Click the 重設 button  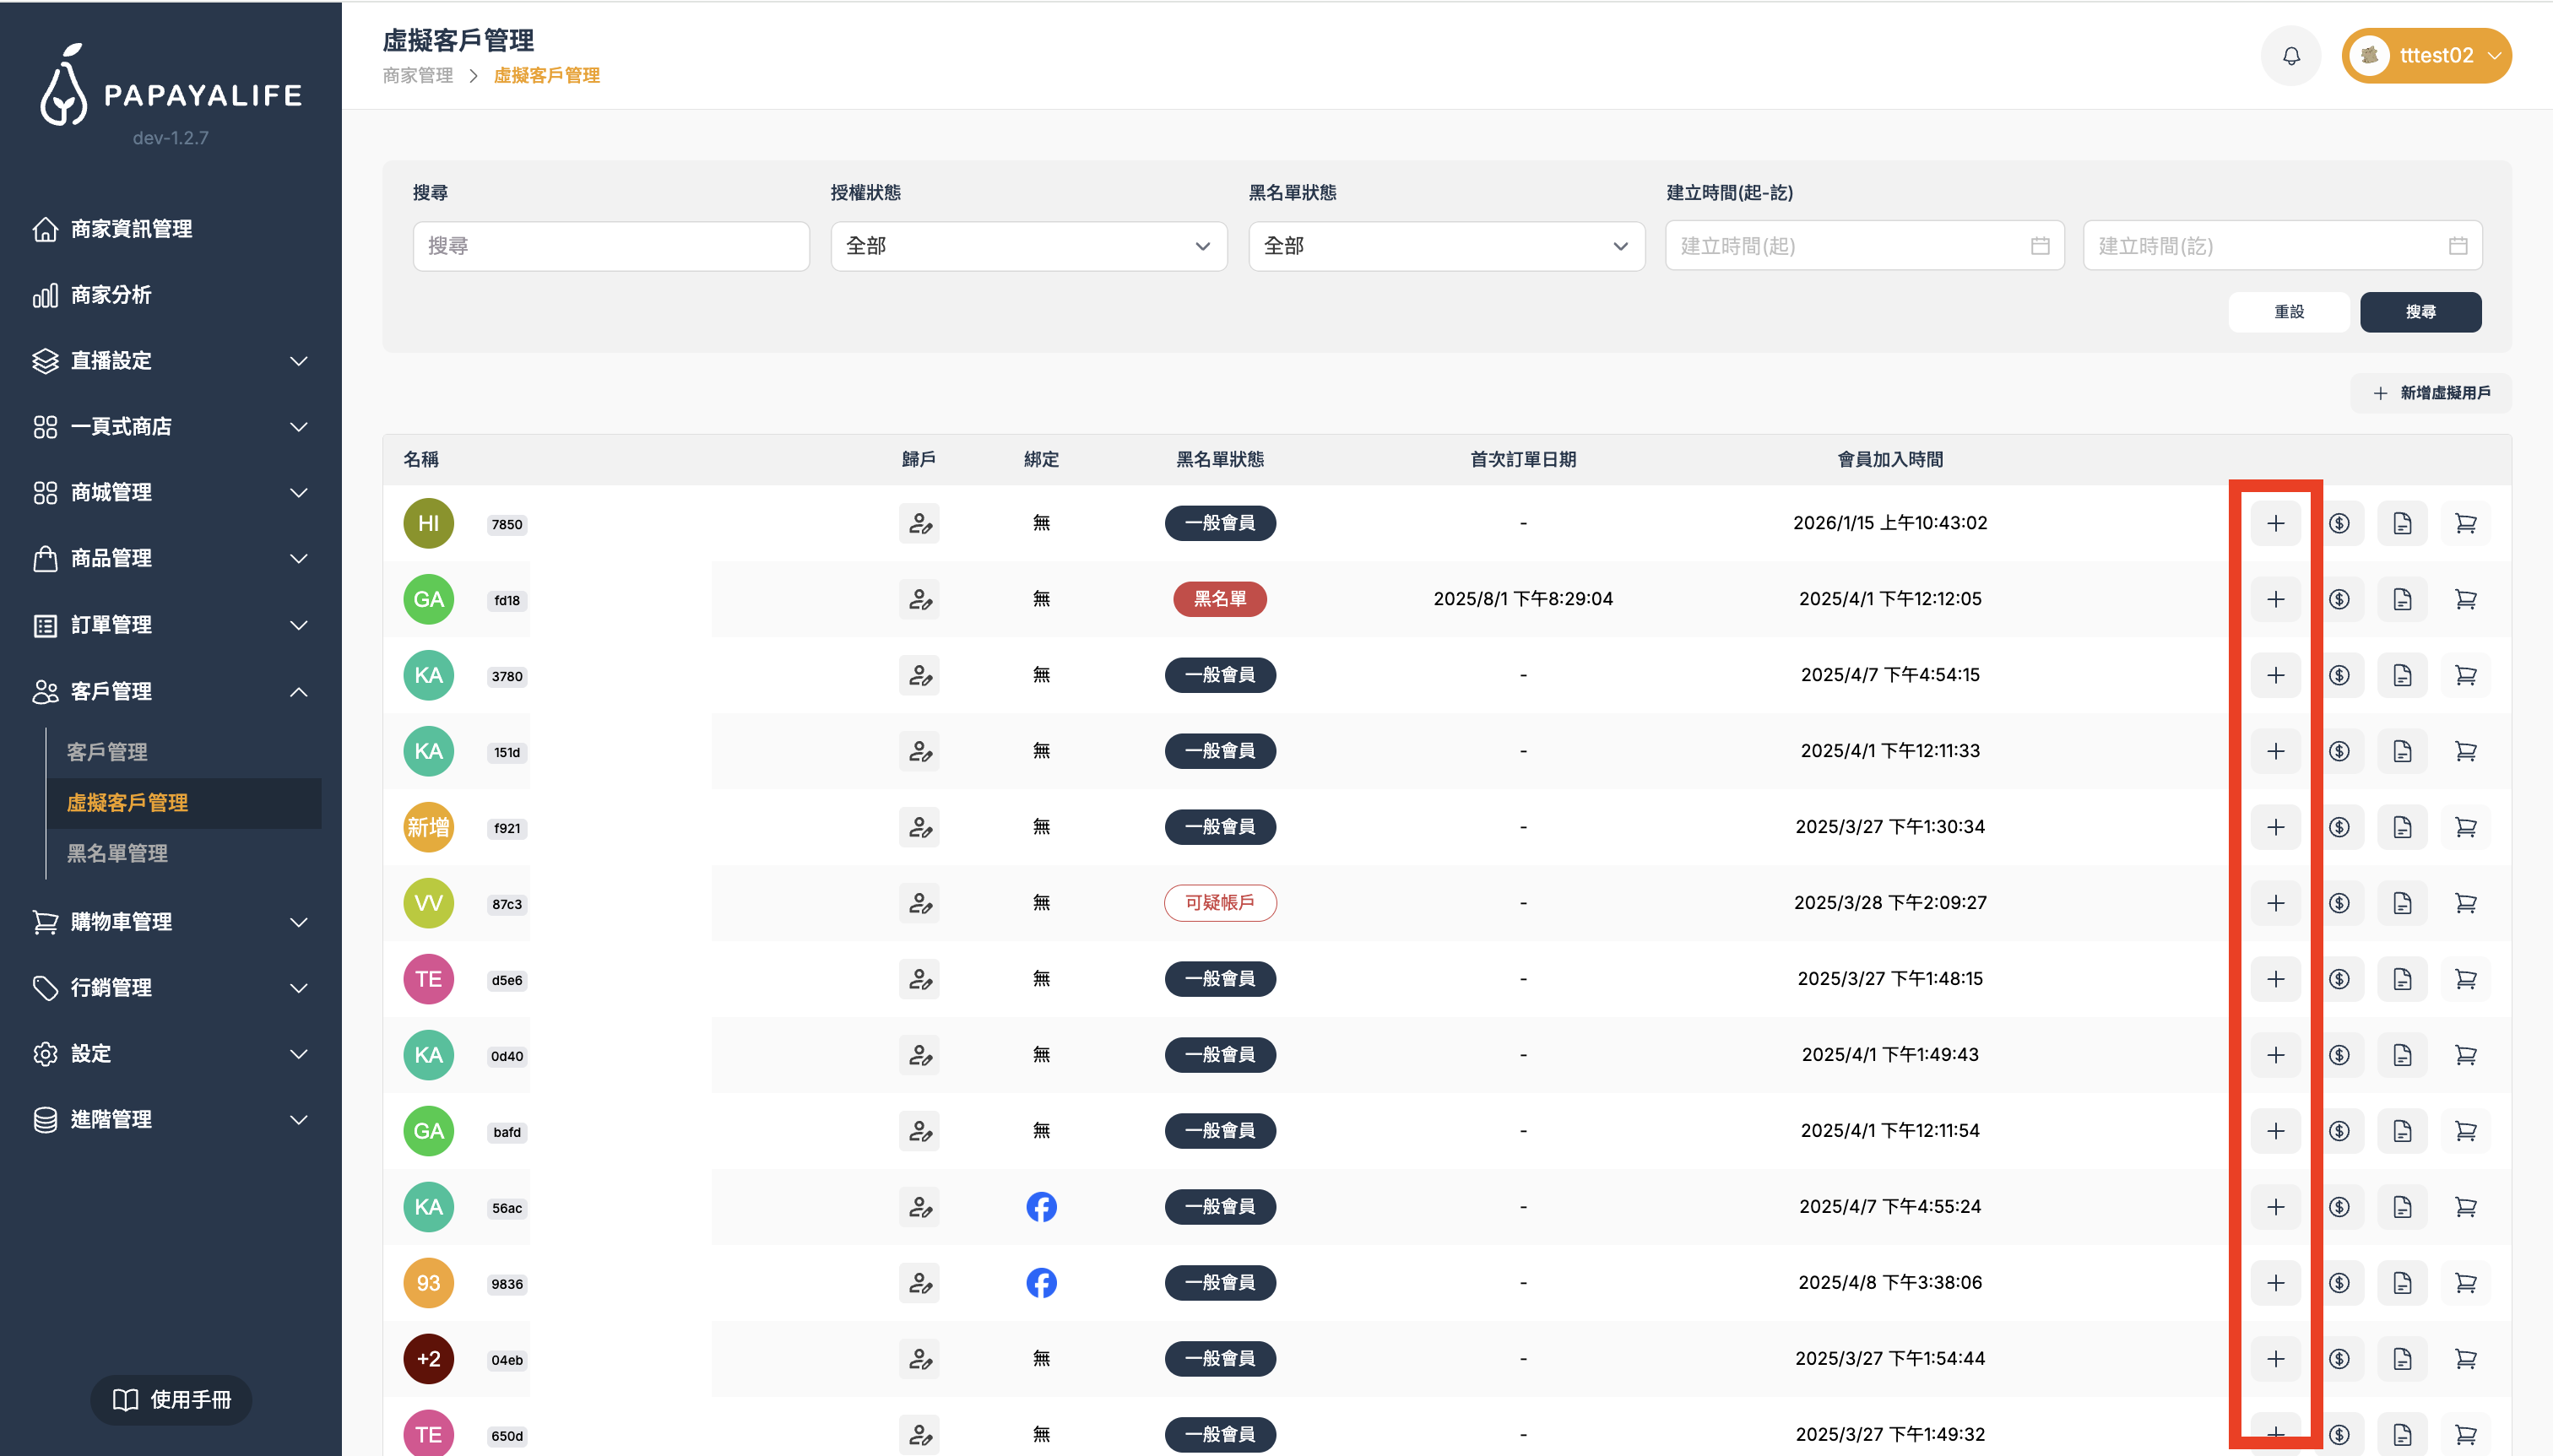tap(2288, 312)
